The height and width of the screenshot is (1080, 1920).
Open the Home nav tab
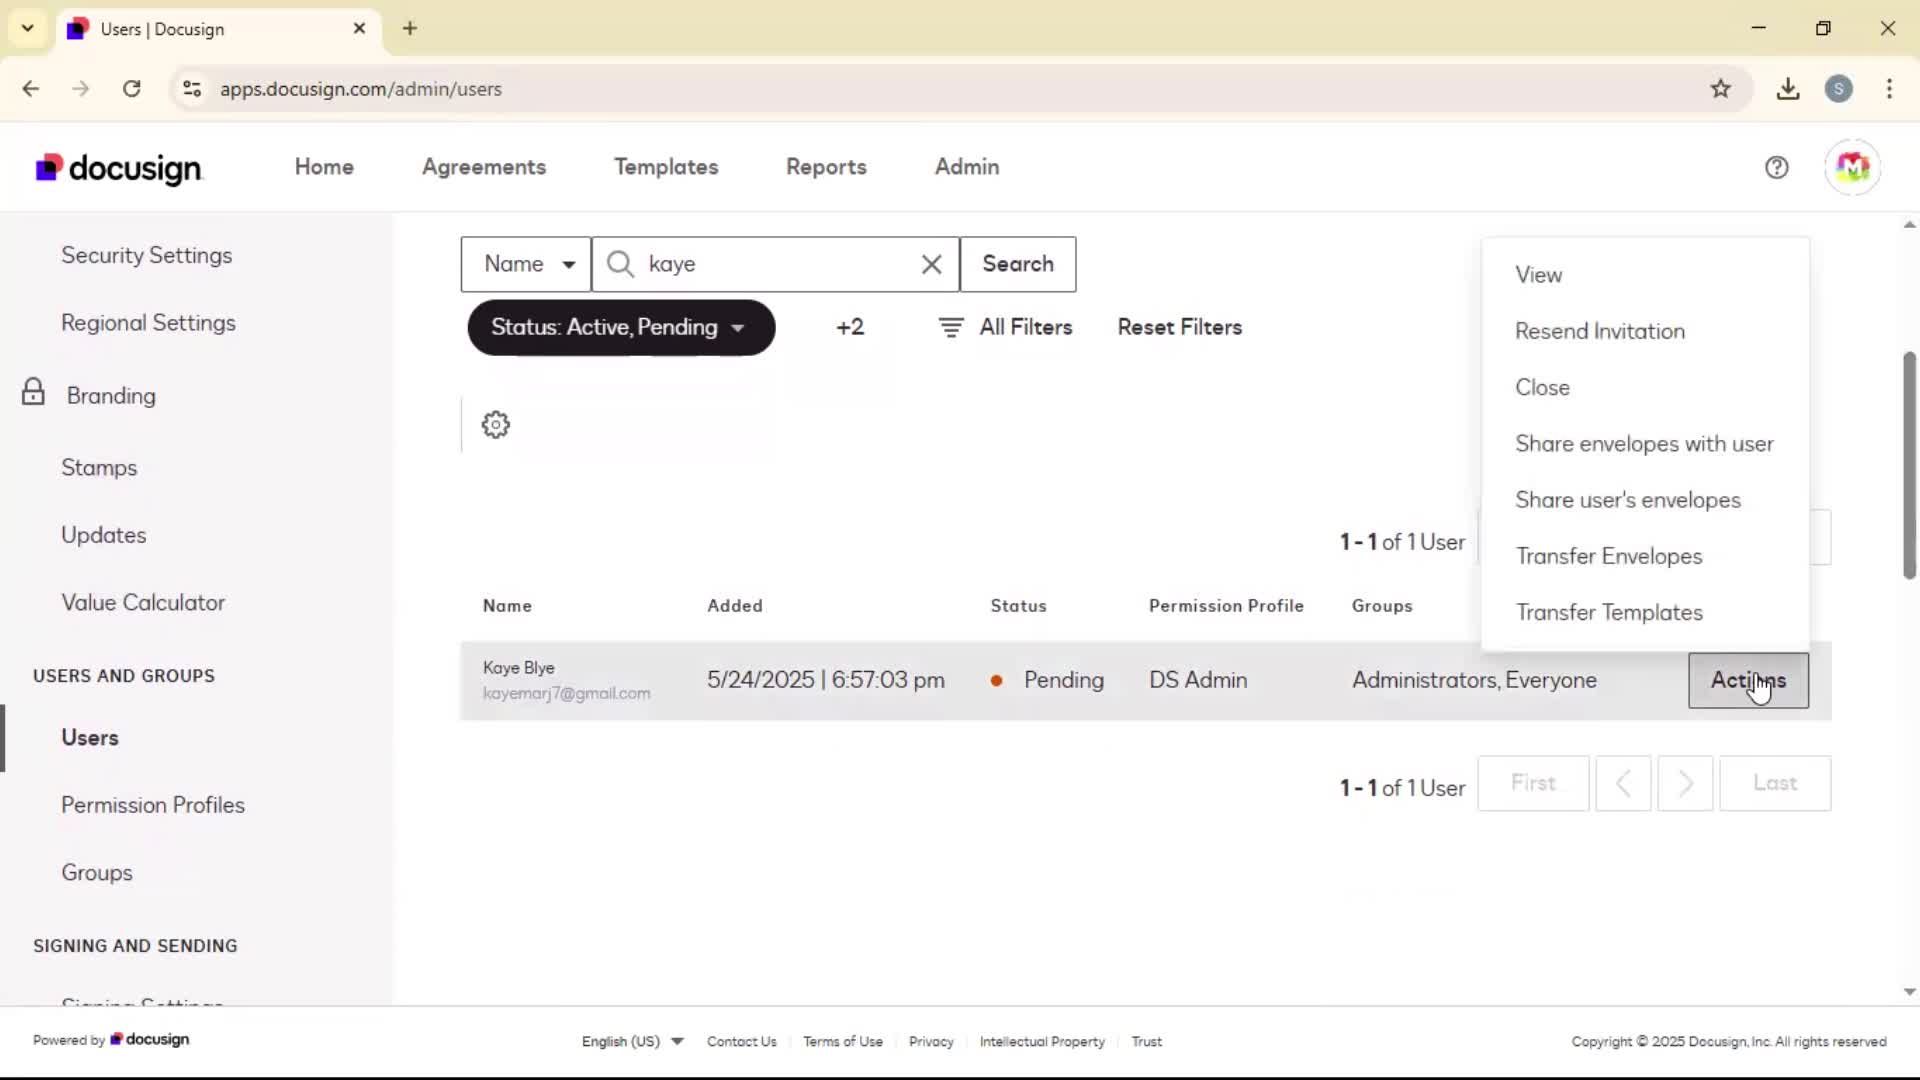point(324,167)
